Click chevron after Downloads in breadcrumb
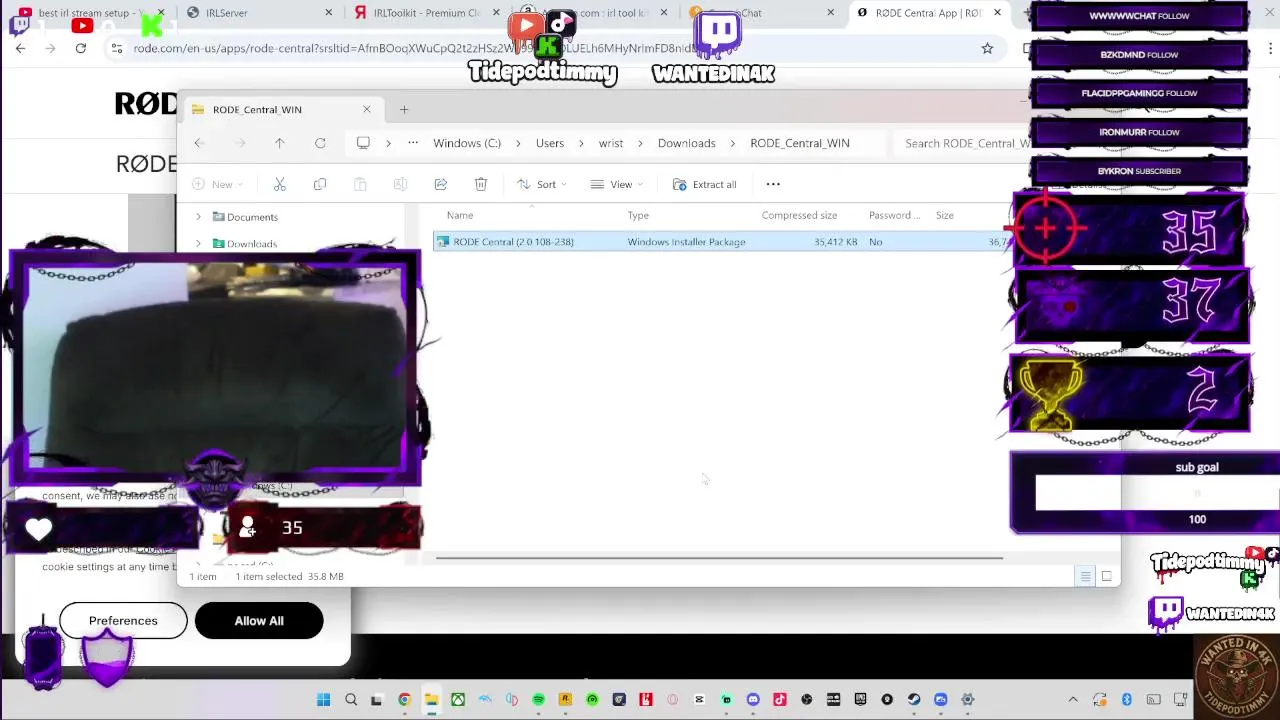Viewport: 1280px width, 720px height. click(732, 143)
